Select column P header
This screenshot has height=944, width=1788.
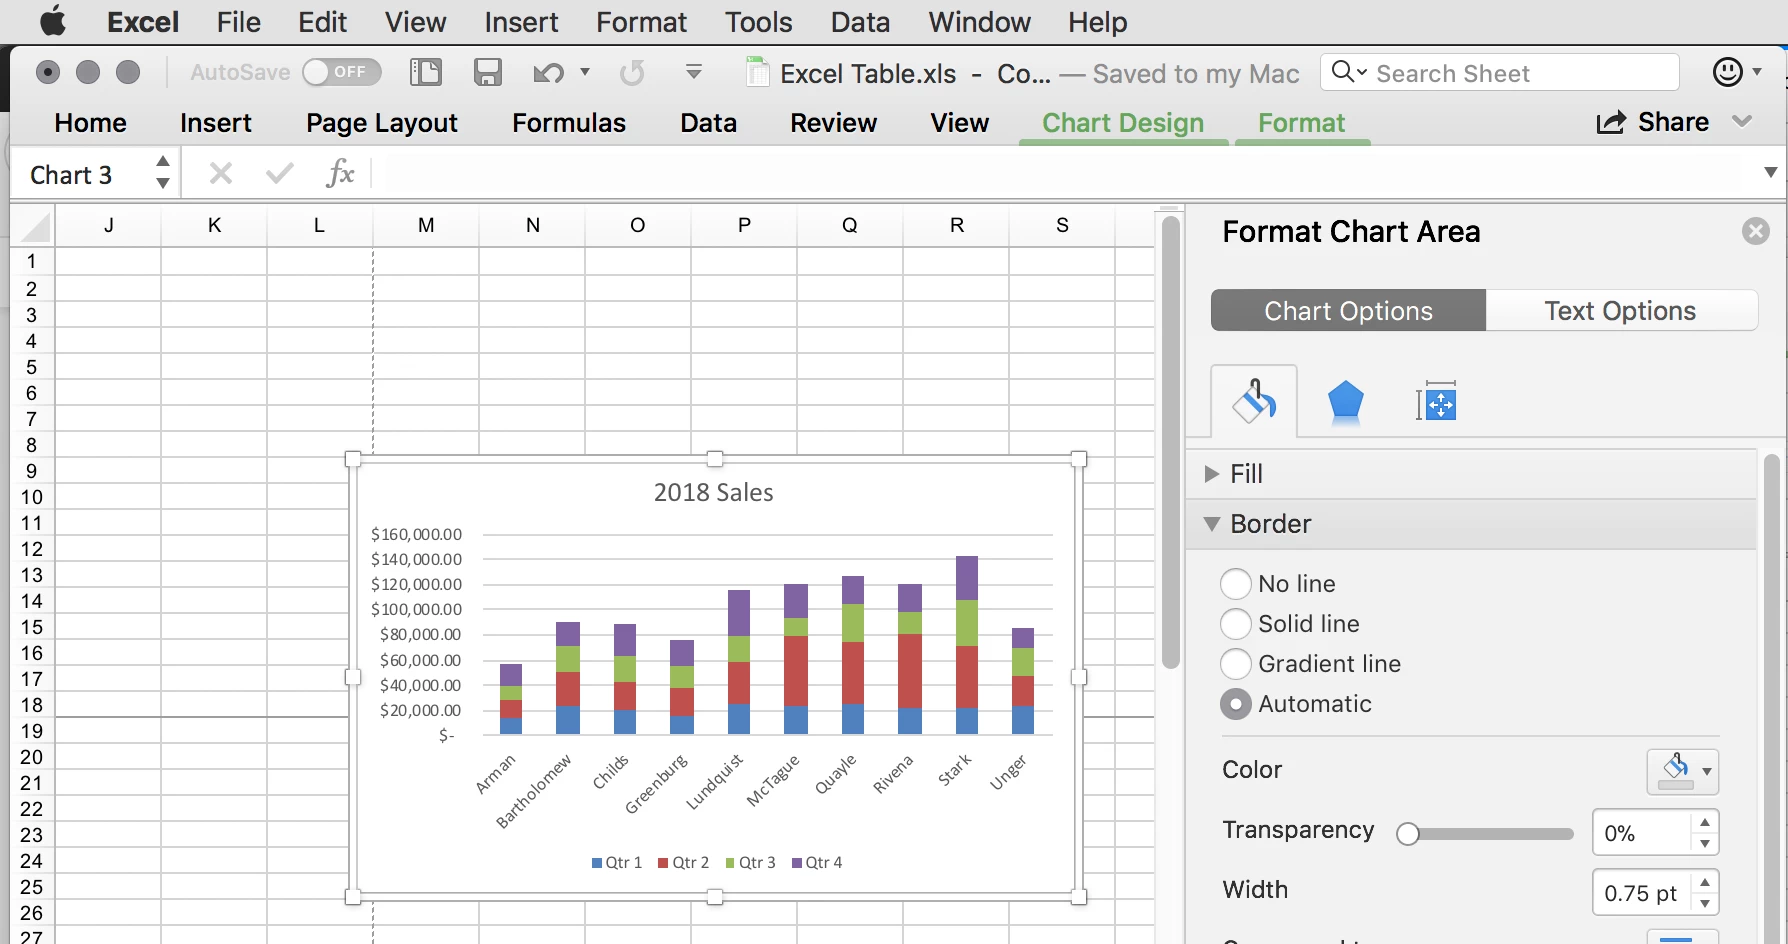pyautogui.click(x=744, y=225)
